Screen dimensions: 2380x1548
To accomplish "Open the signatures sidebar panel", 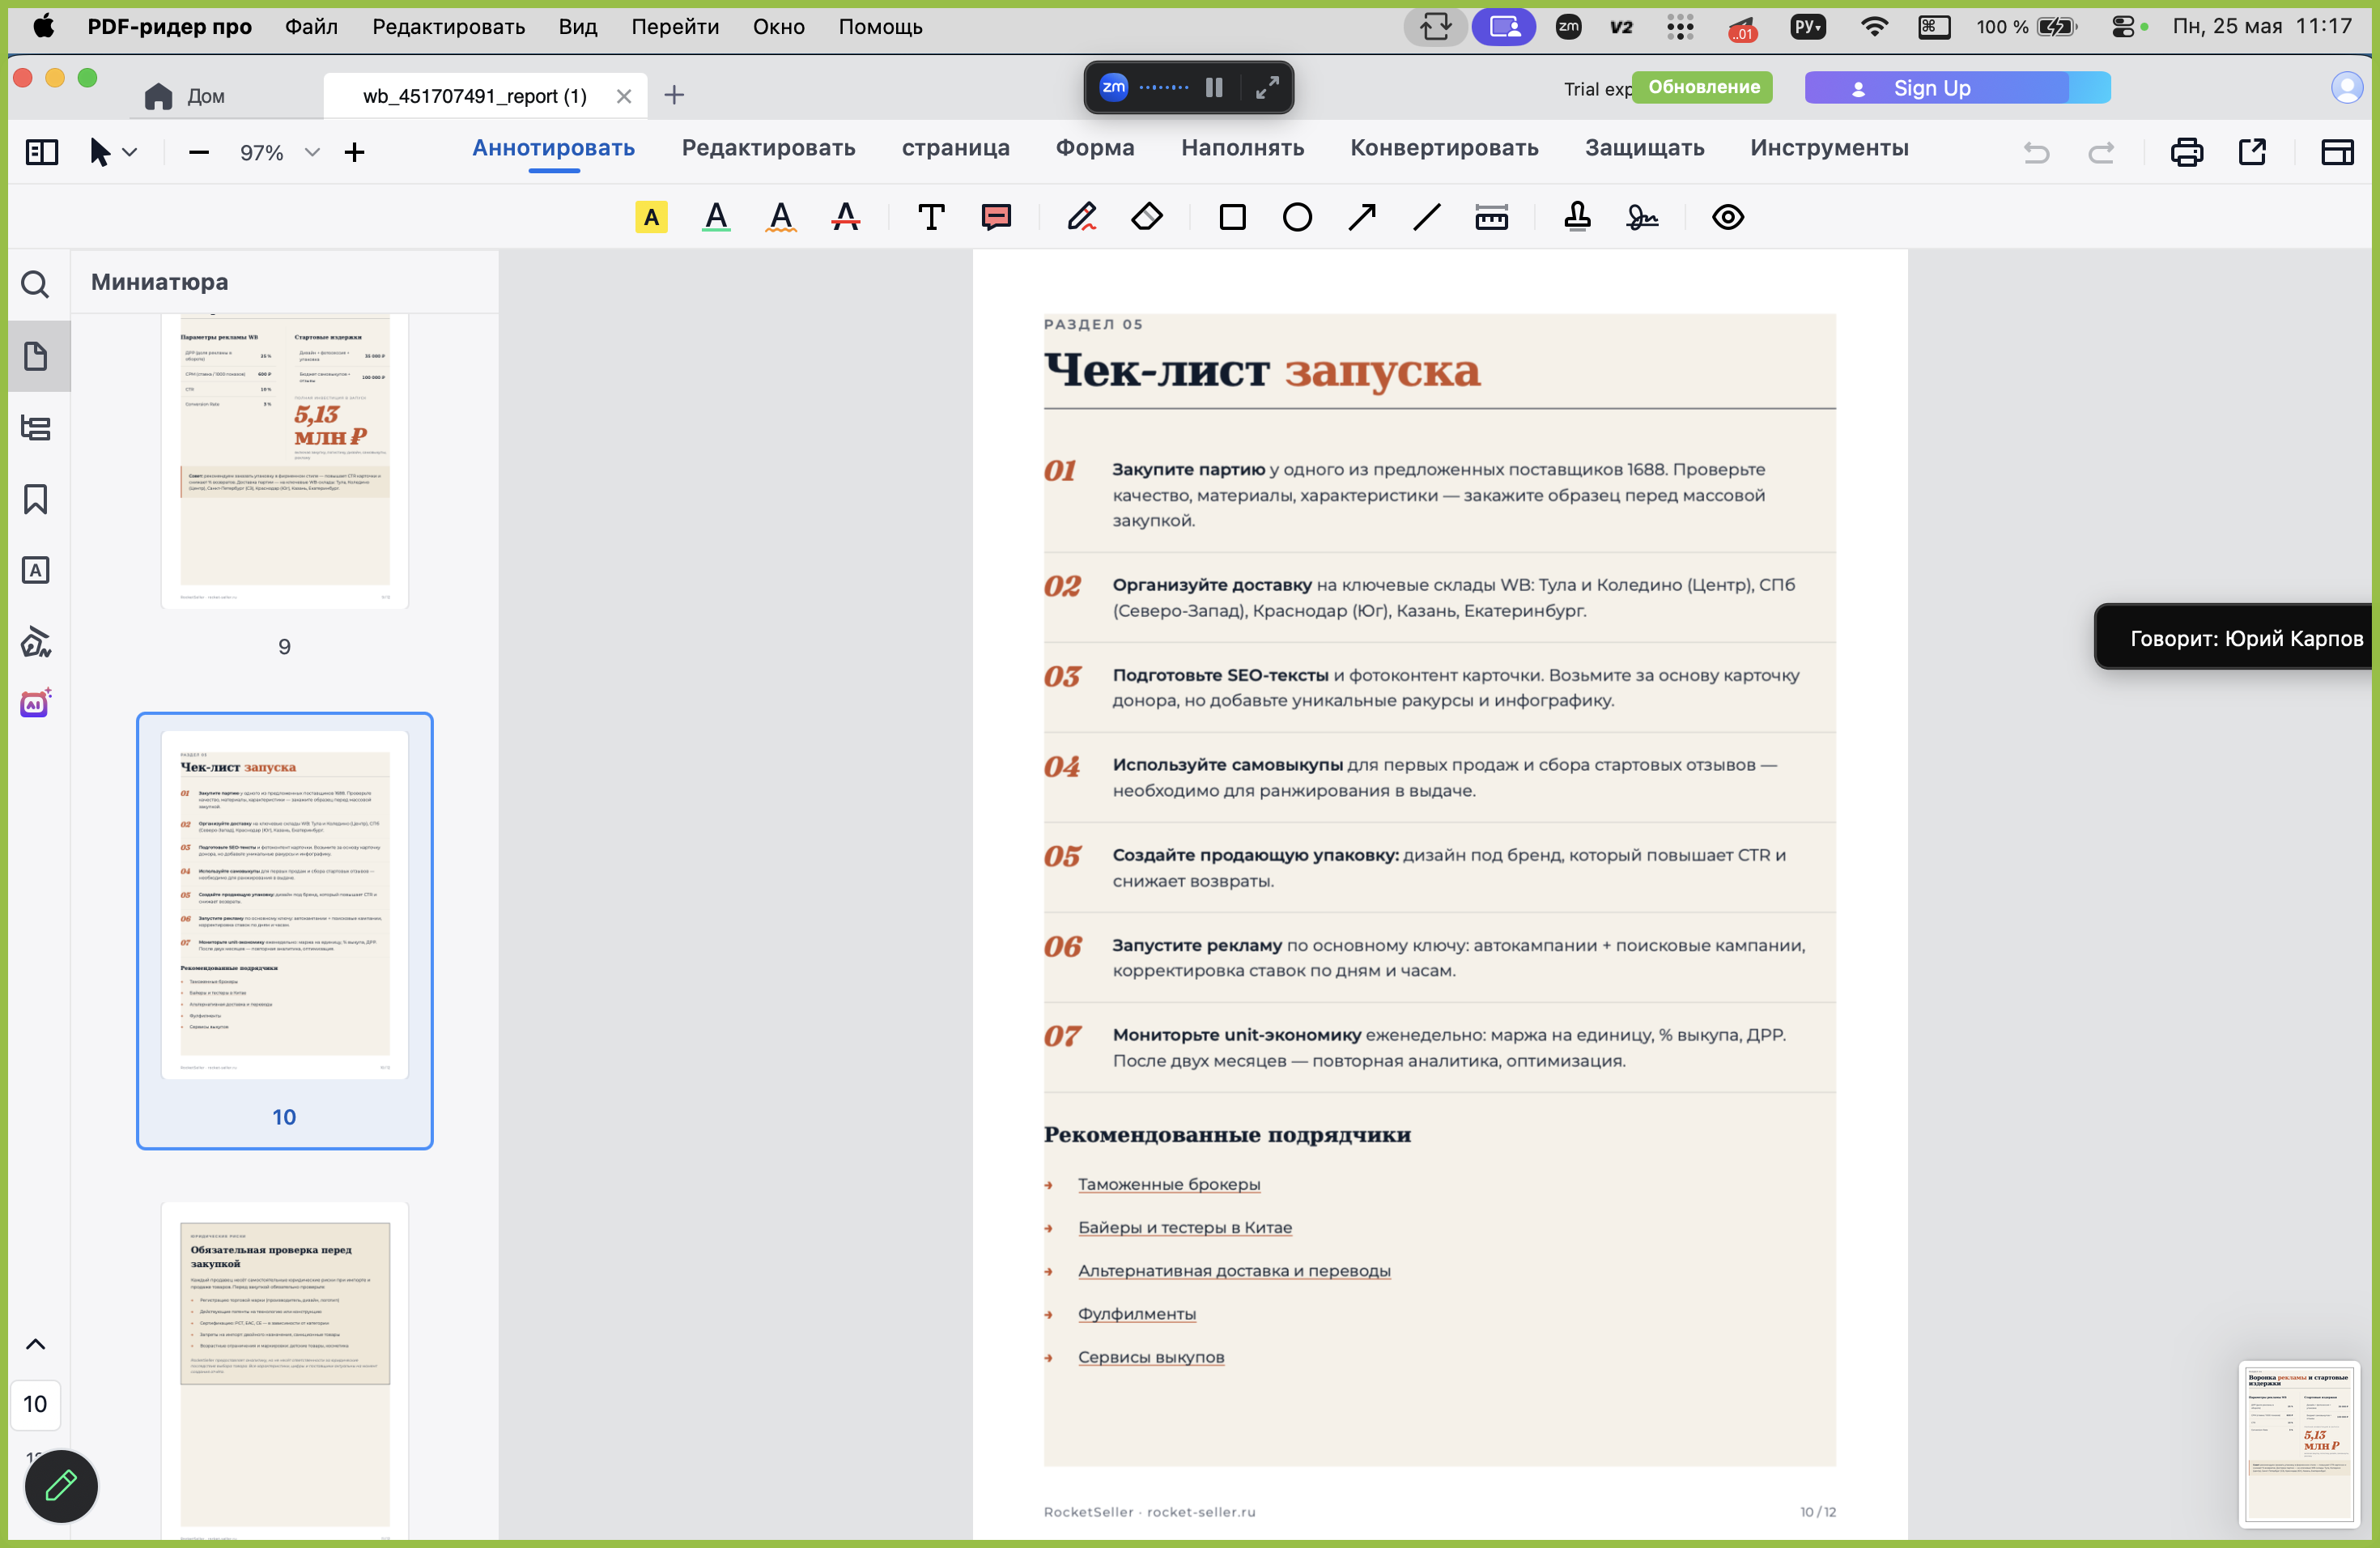I will pos(36,642).
